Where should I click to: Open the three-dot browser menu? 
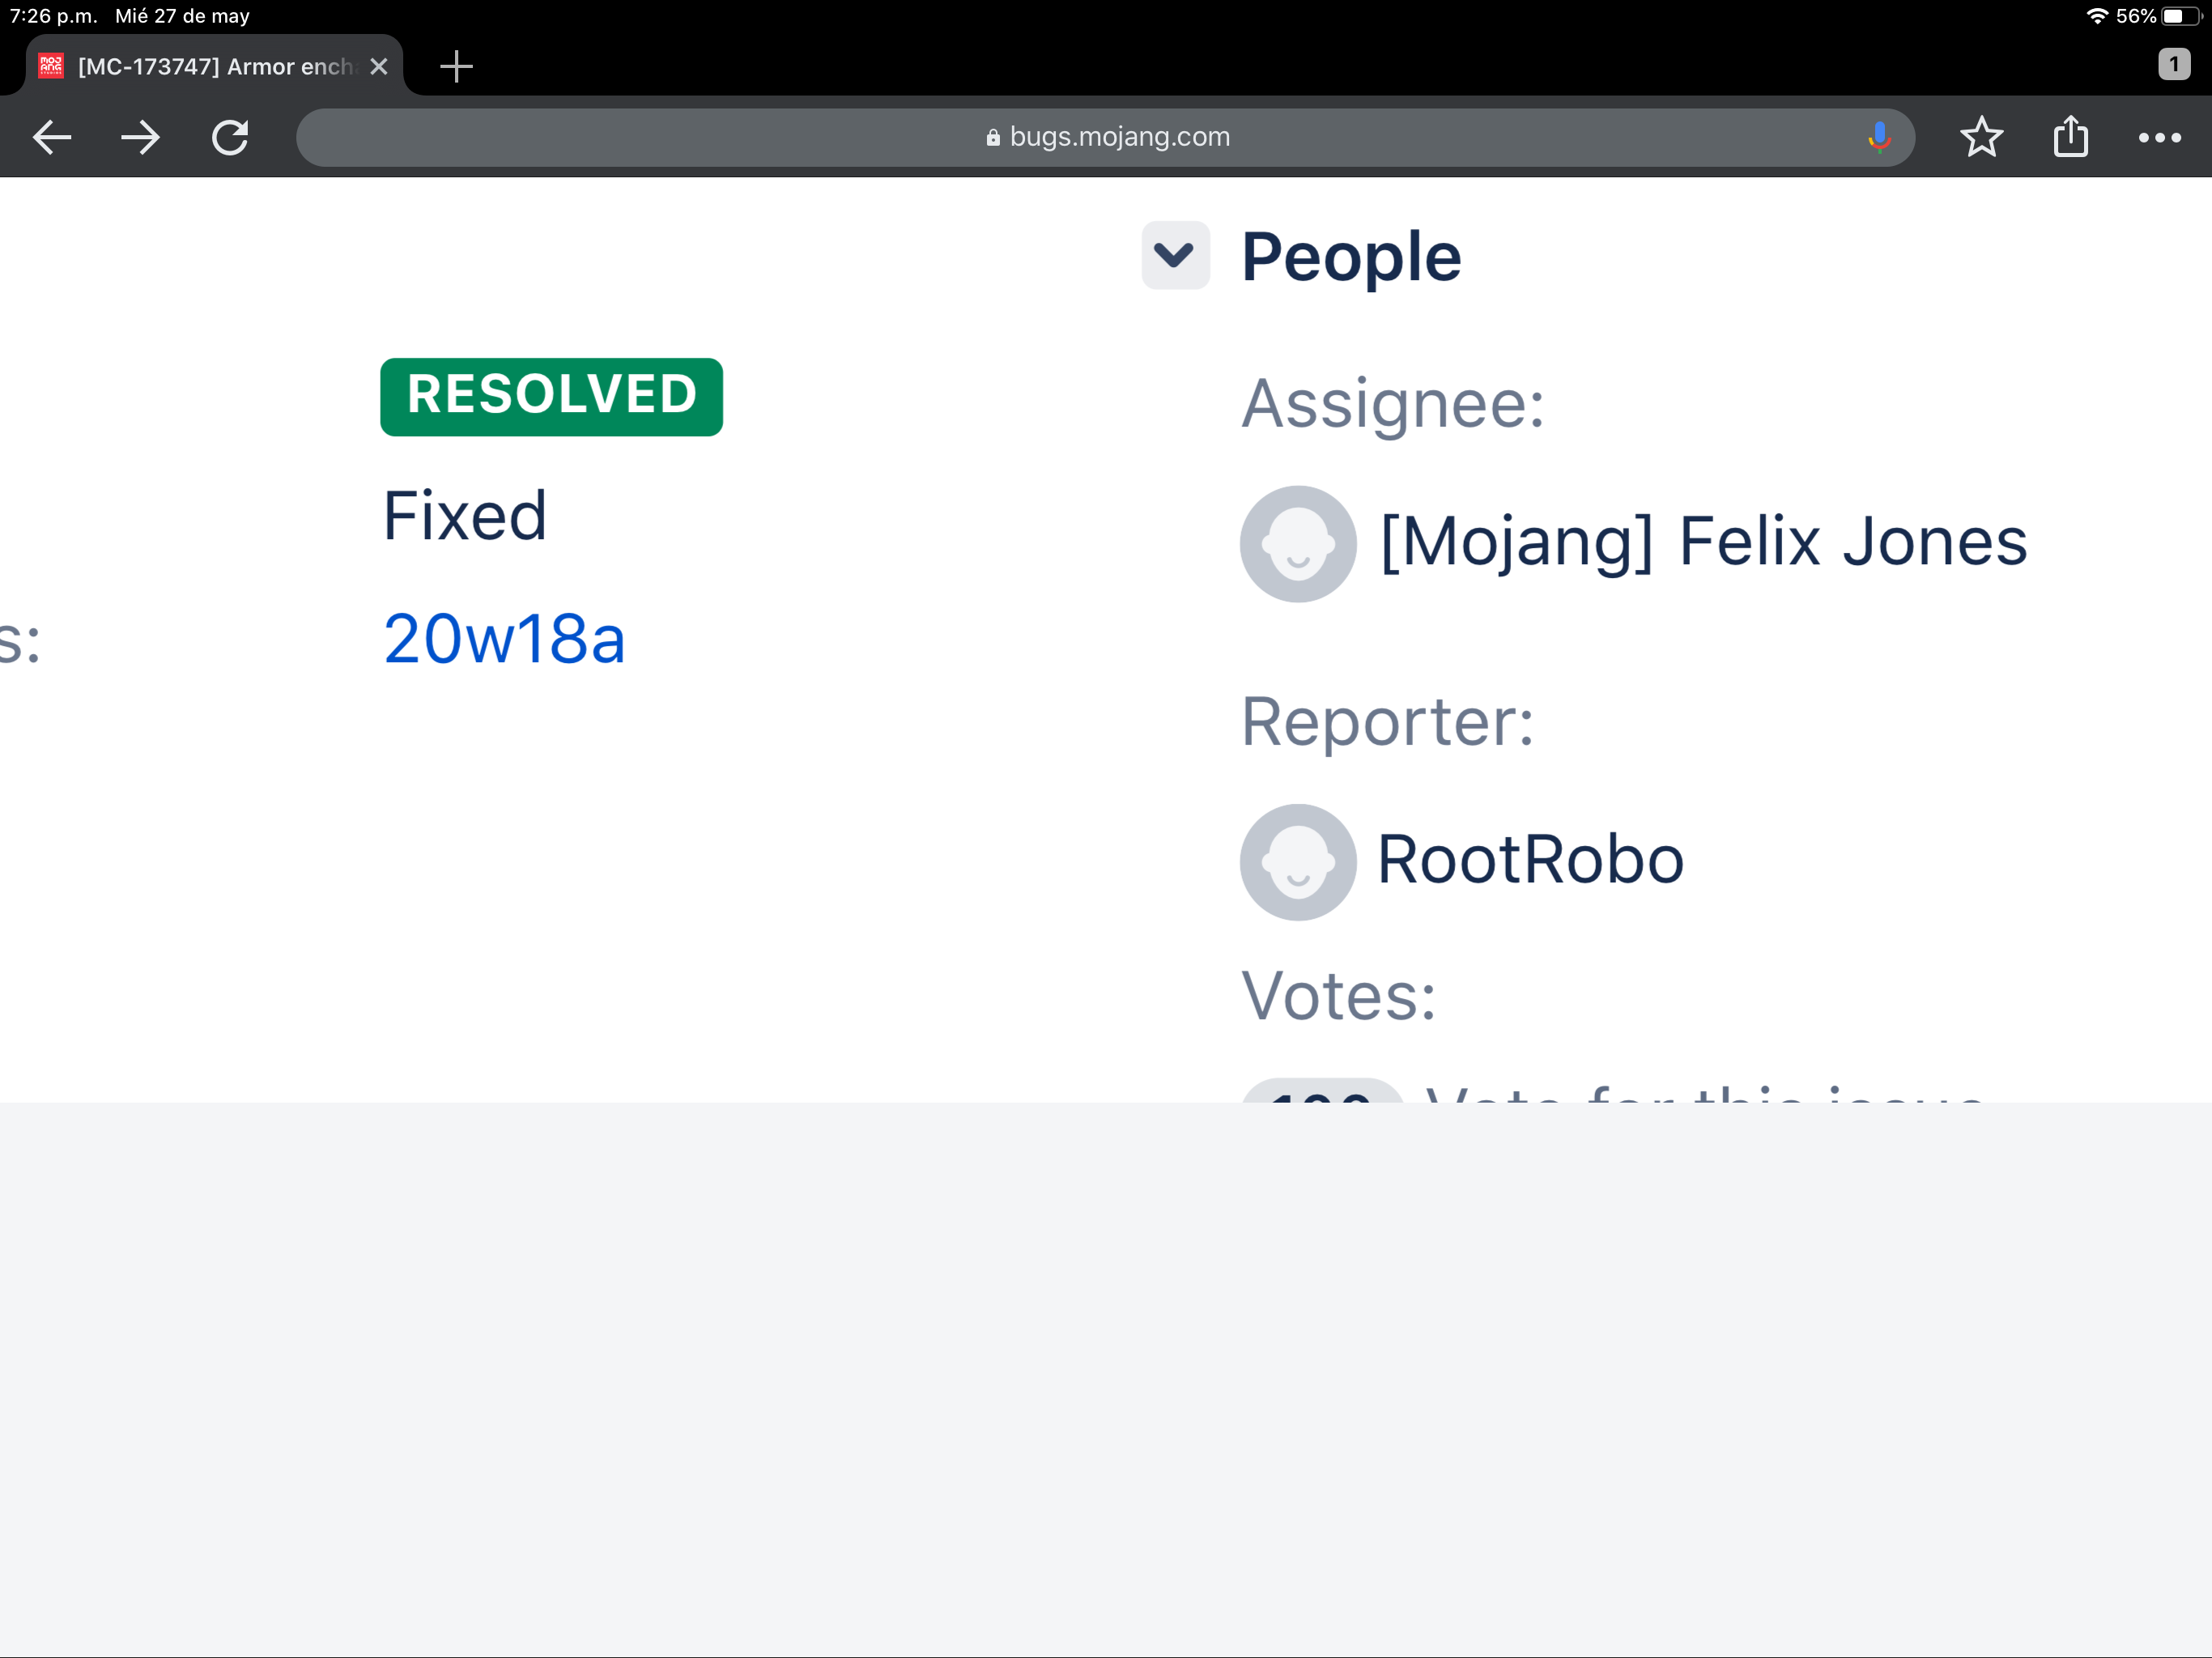point(2159,137)
